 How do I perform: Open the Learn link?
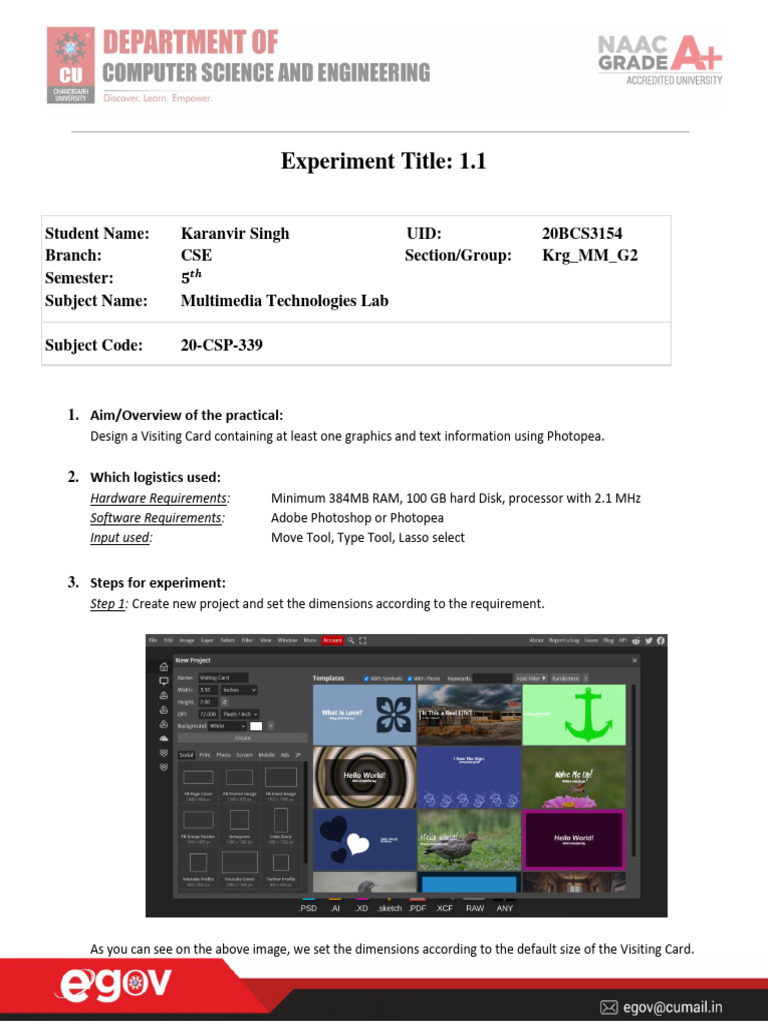591,641
